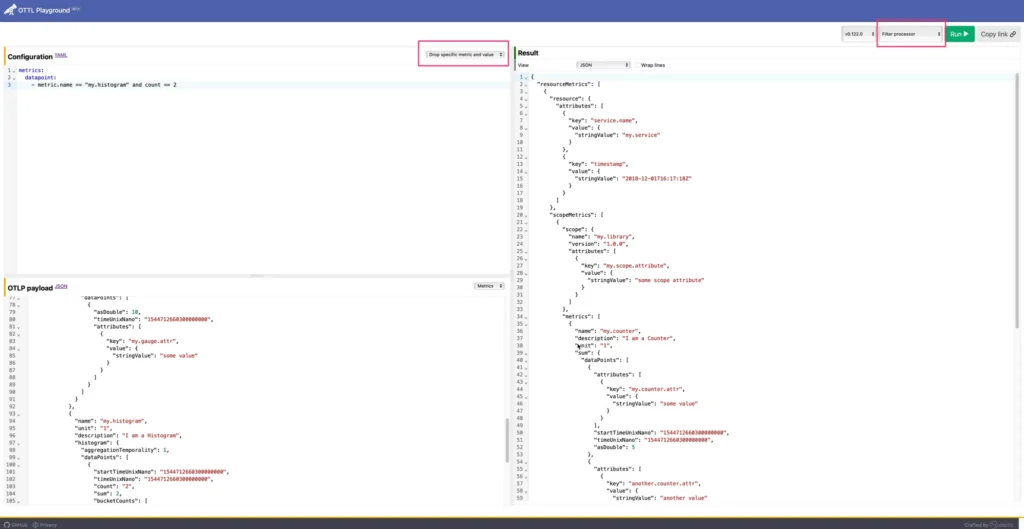Collapse line 22 scope in Result
This screenshot has width=1024, height=529.
click(x=528, y=229)
